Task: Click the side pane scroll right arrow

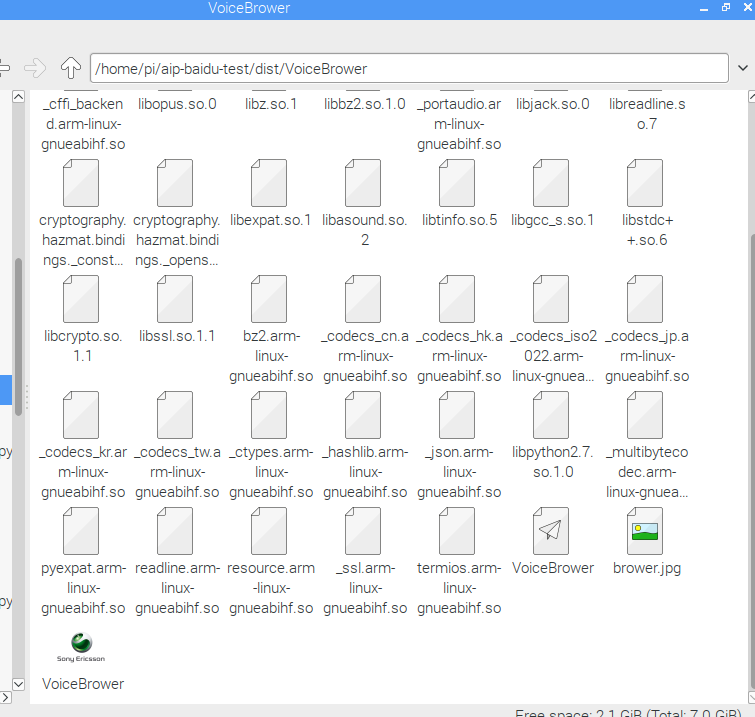Action: pos(5,697)
